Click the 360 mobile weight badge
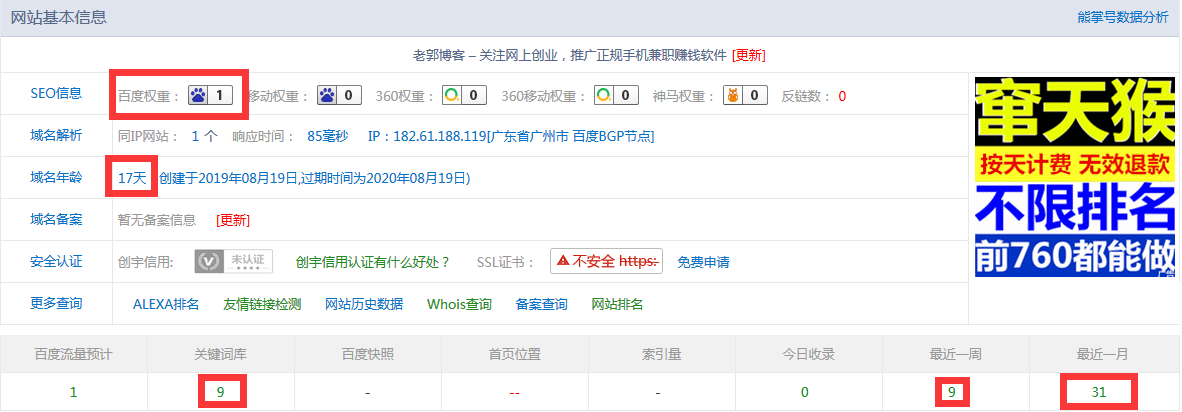This screenshot has height=412, width=1182. pos(616,96)
